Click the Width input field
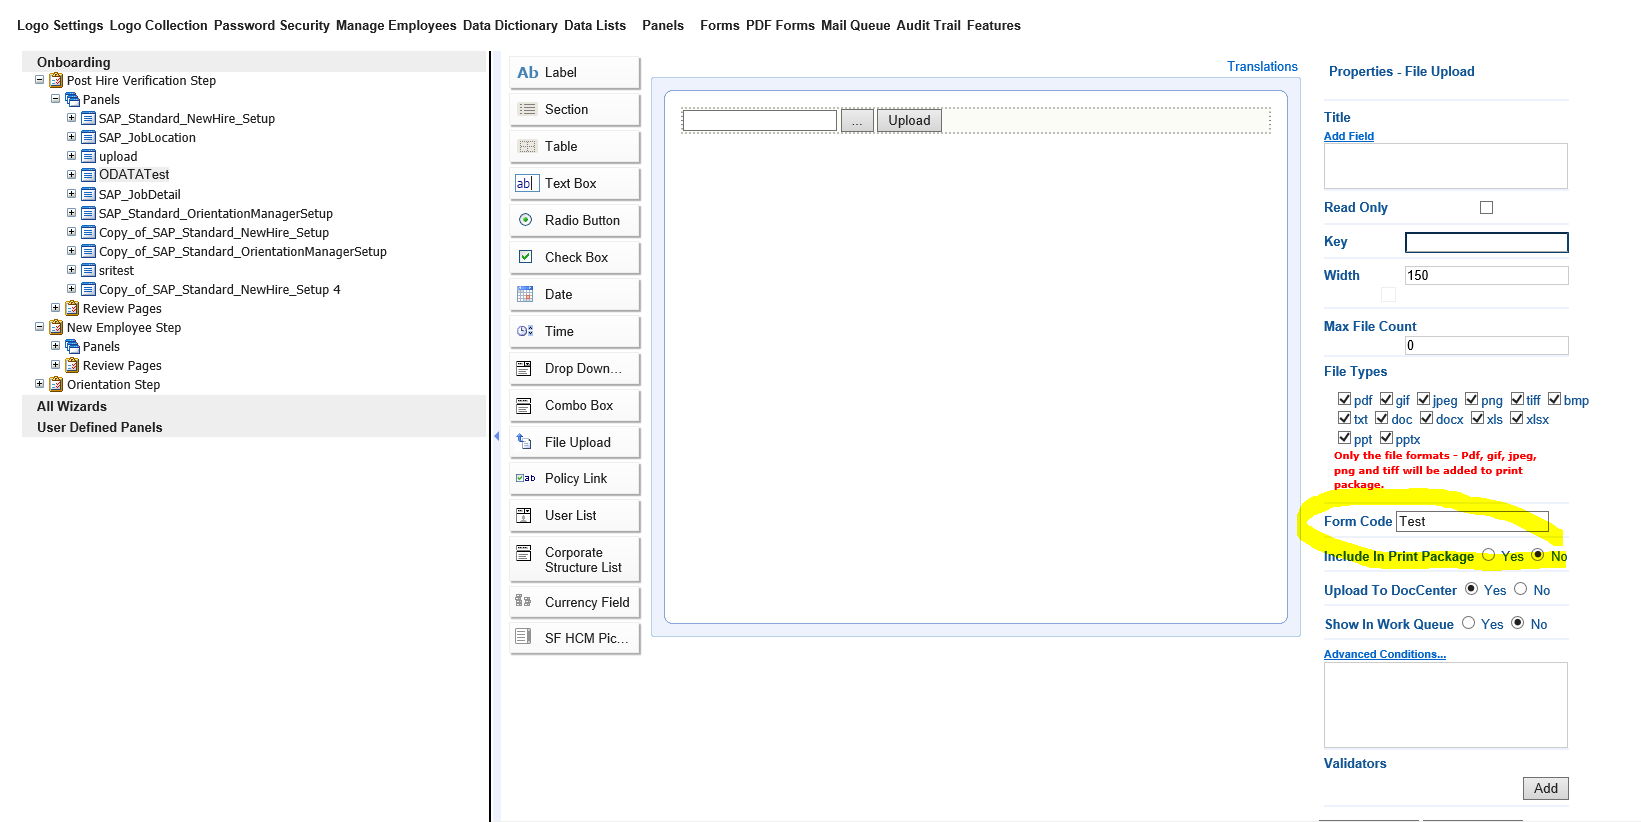 pyautogui.click(x=1487, y=275)
